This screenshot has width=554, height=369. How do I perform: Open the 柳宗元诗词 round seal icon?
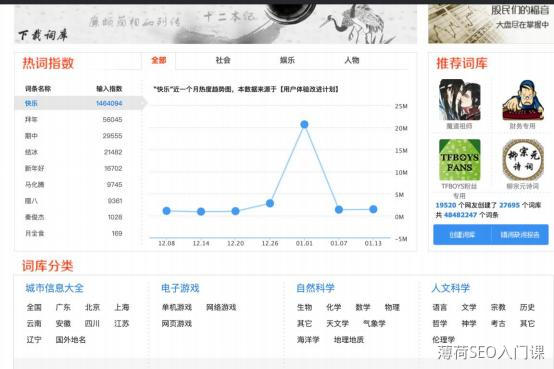(523, 160)
